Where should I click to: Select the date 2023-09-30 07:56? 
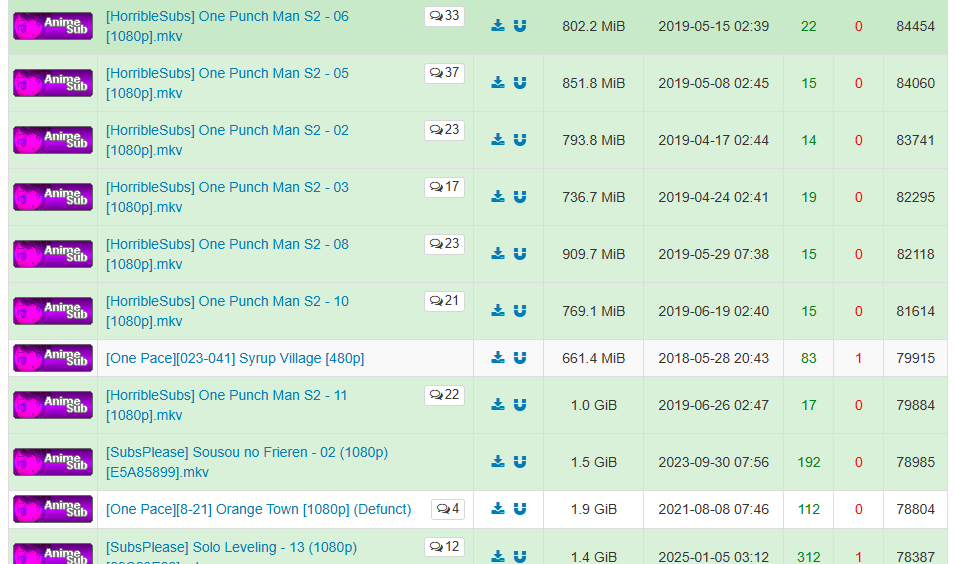click(x=714, y=462)
